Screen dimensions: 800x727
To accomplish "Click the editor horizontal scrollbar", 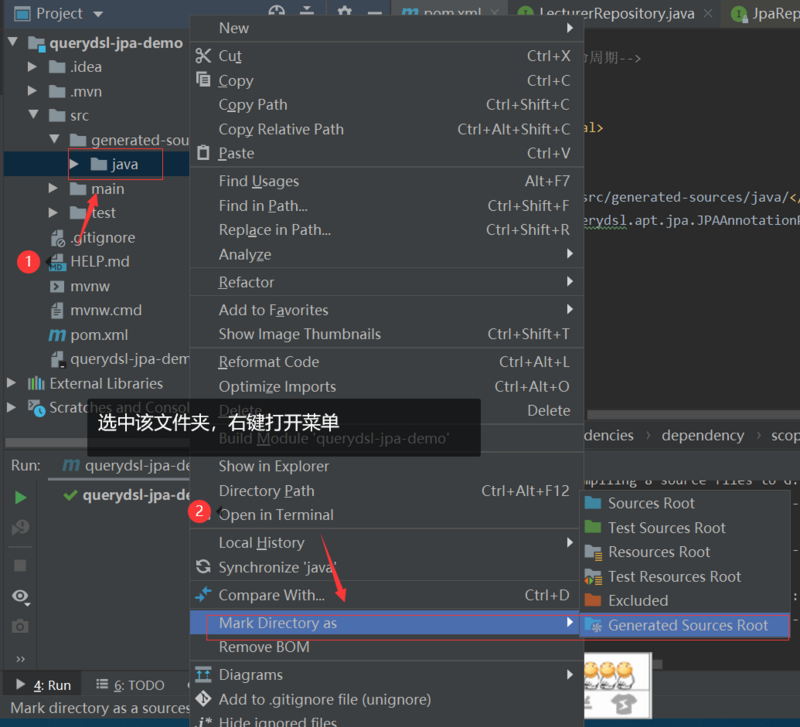I will point(693,415).
